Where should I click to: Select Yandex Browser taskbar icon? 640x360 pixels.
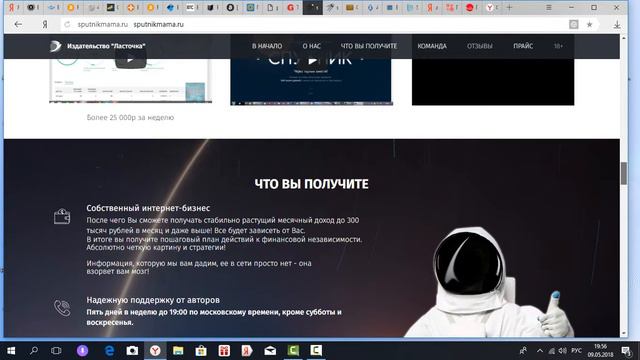pos(155,351)
